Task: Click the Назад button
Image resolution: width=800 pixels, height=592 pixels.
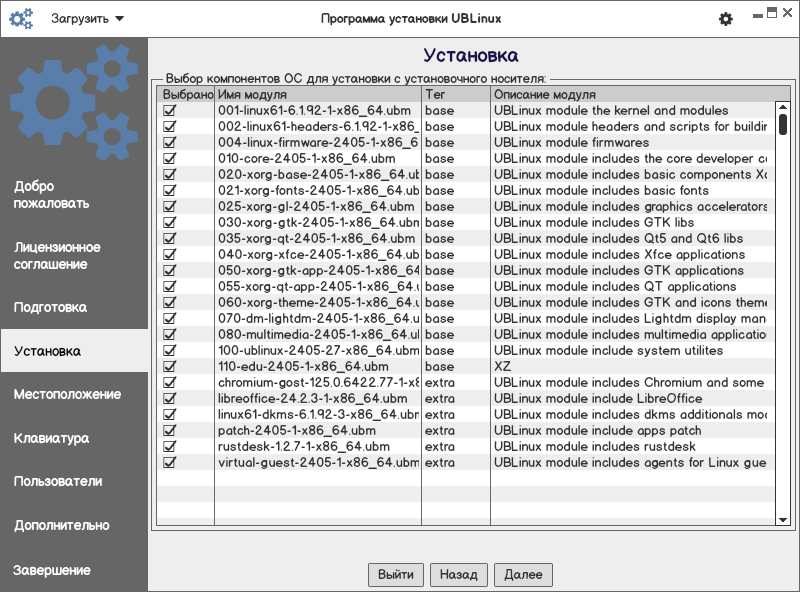Action: coord(459,575)
